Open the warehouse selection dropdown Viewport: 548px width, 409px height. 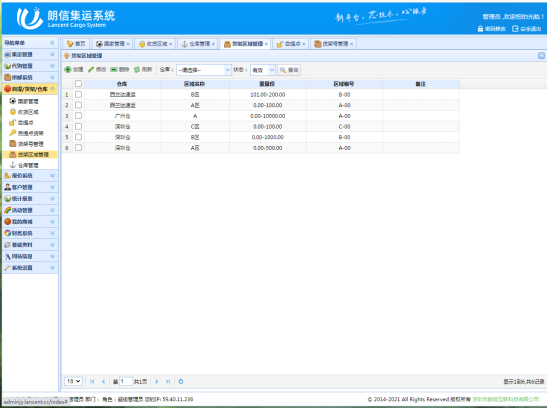(x=204, y=70)
